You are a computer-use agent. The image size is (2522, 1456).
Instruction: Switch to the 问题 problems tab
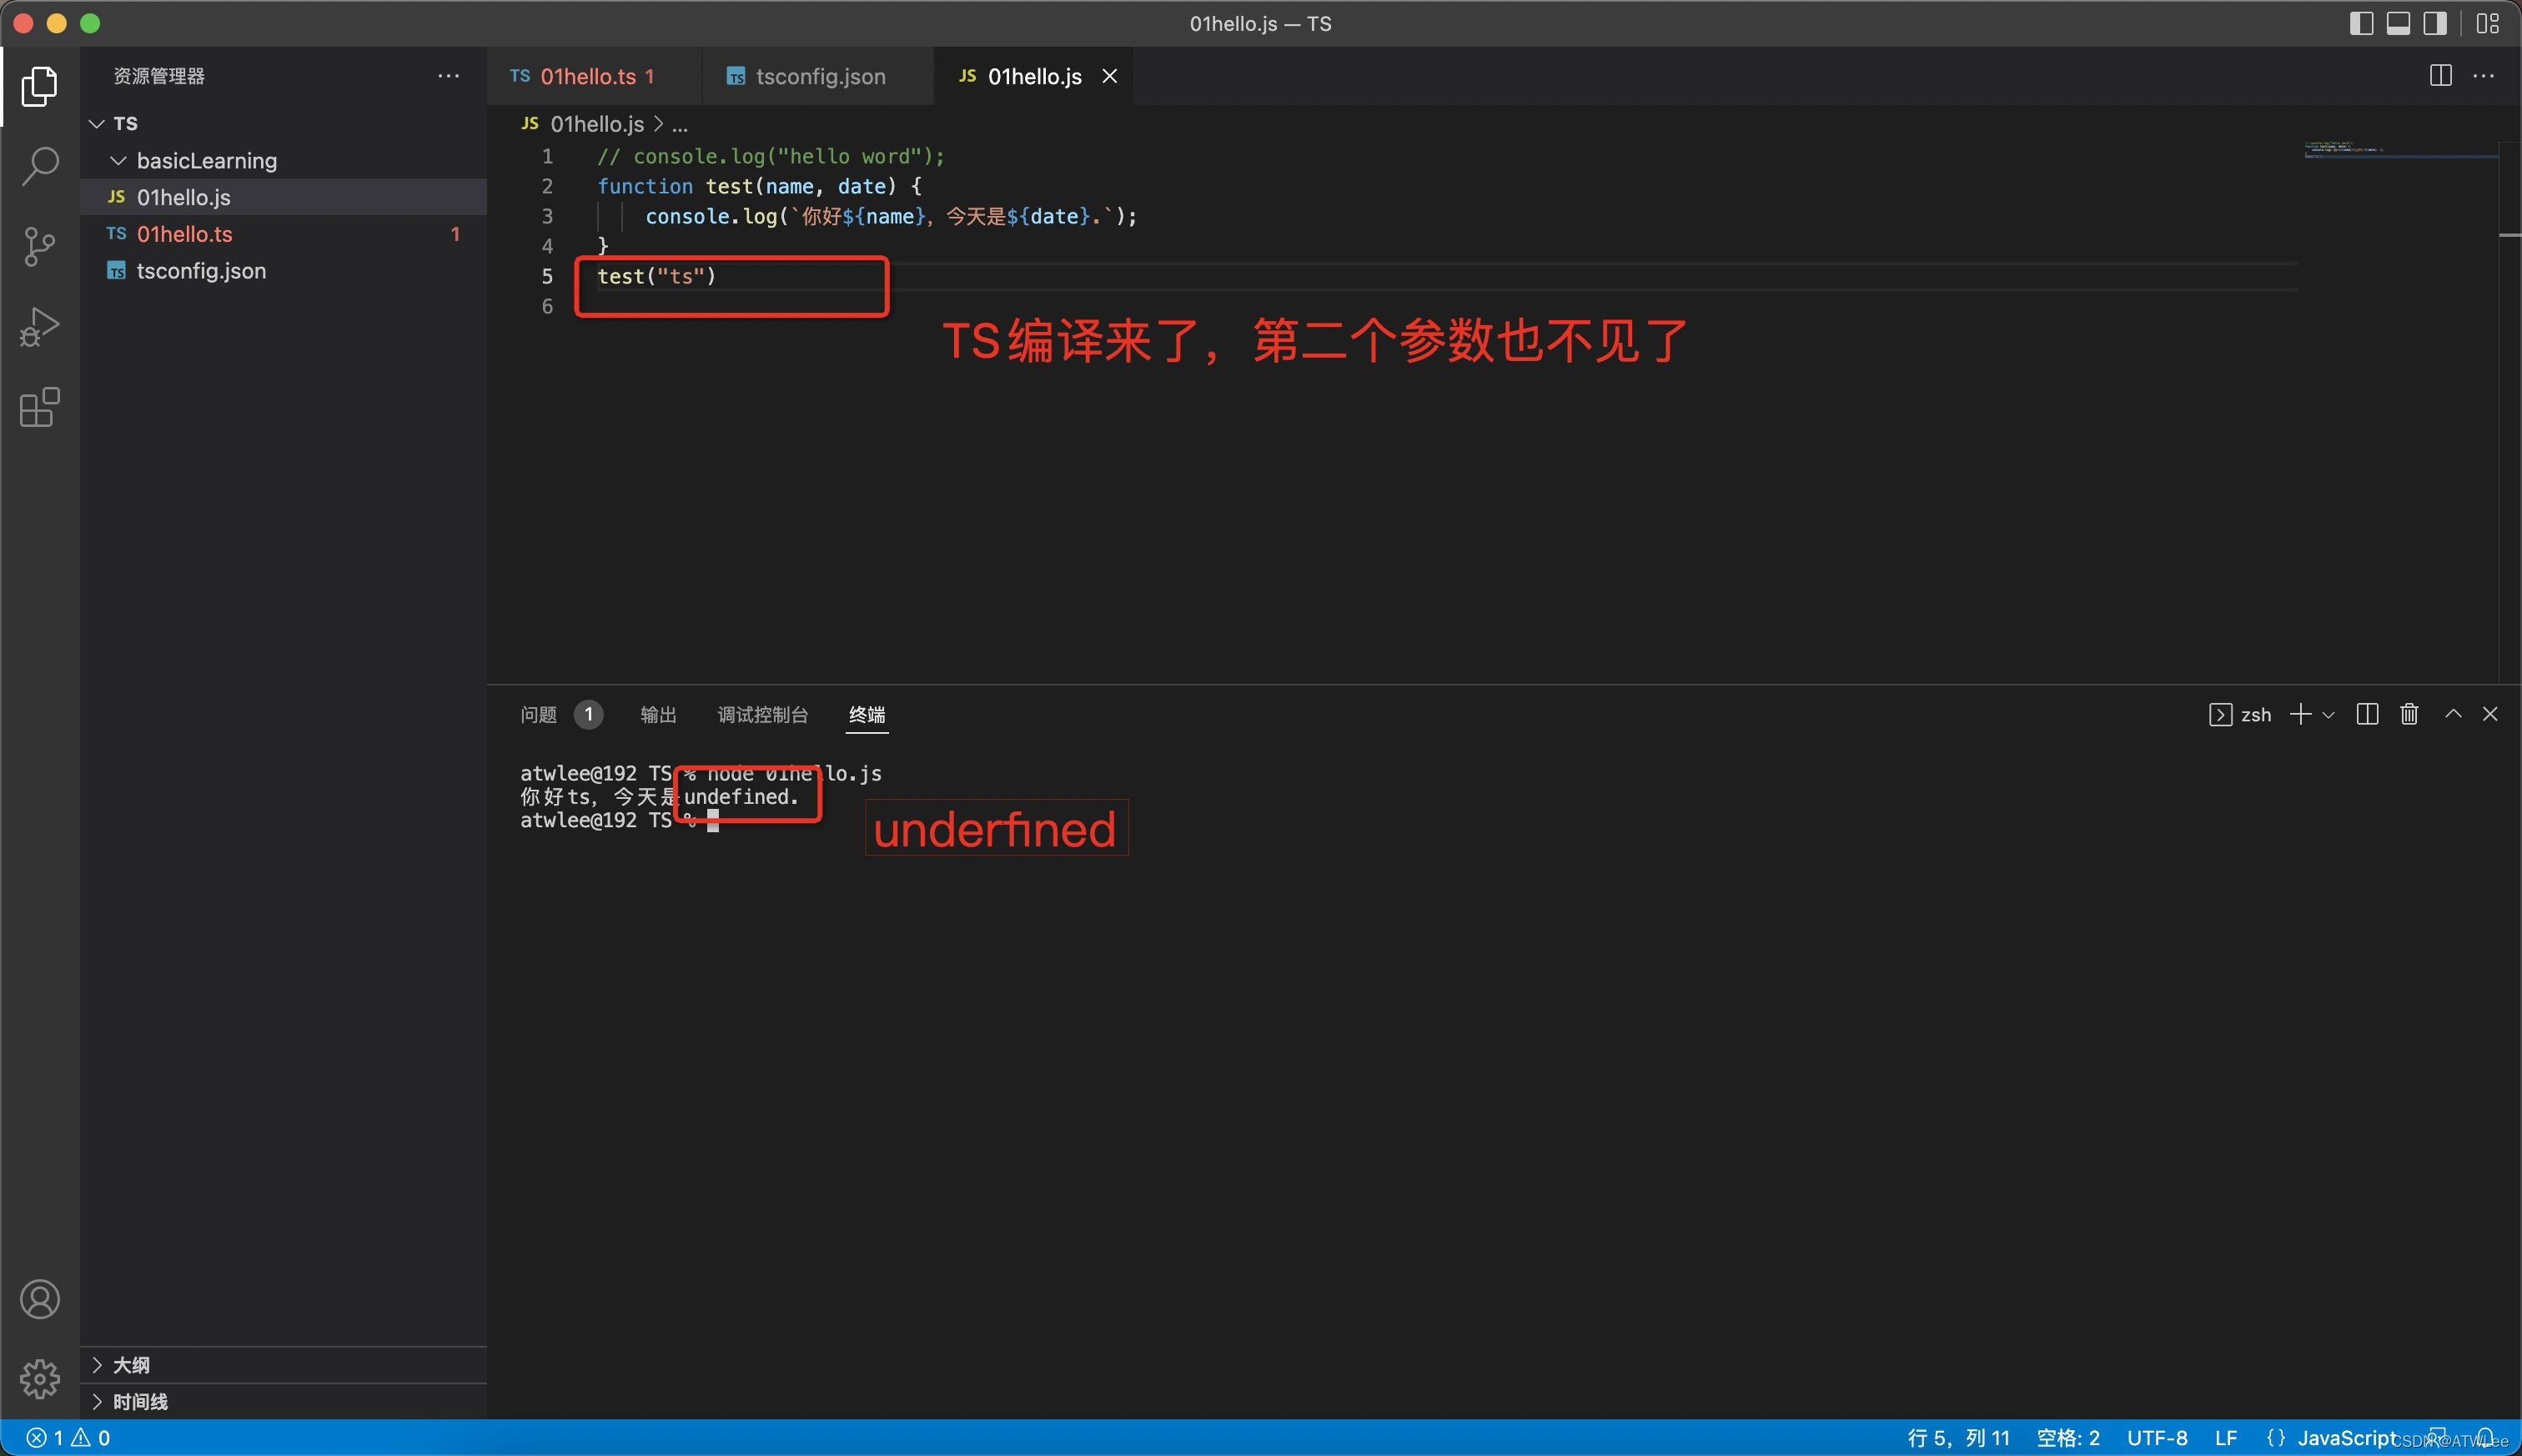pyautogui.click(x=538, y=714)
